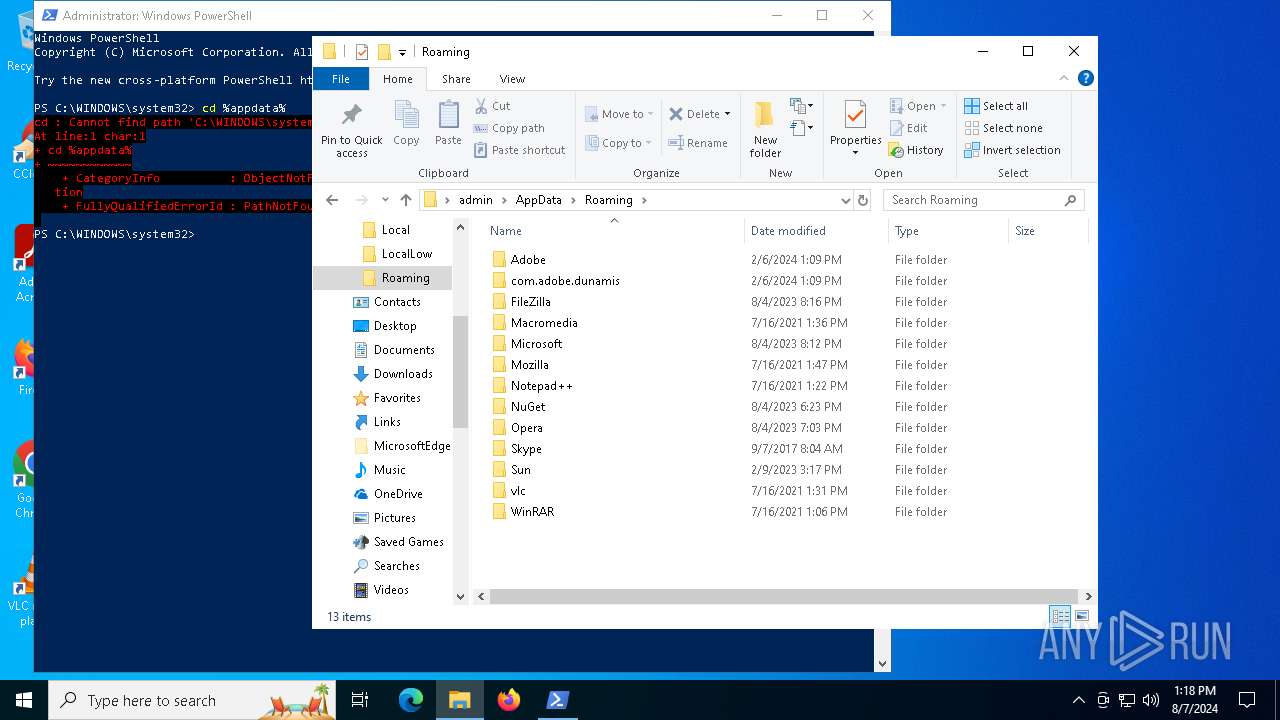The height and width of the screenshot is (720, 1280).
Task: Switch to the Share ribbon tab
Action: 456,79
